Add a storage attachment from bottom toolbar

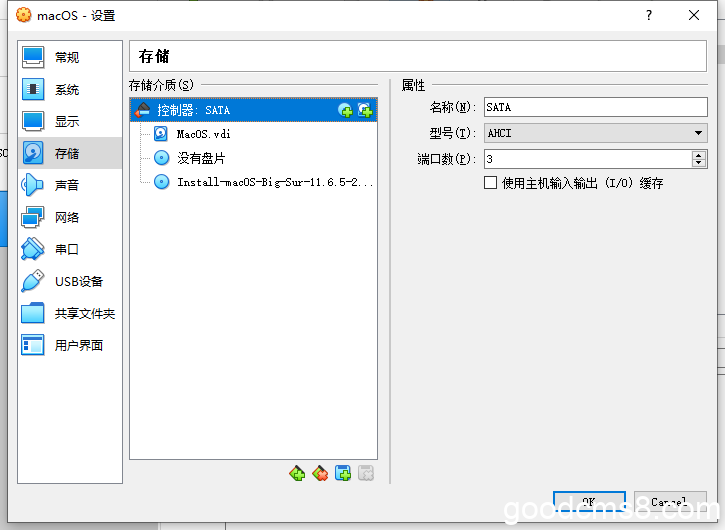pos(343,474)
